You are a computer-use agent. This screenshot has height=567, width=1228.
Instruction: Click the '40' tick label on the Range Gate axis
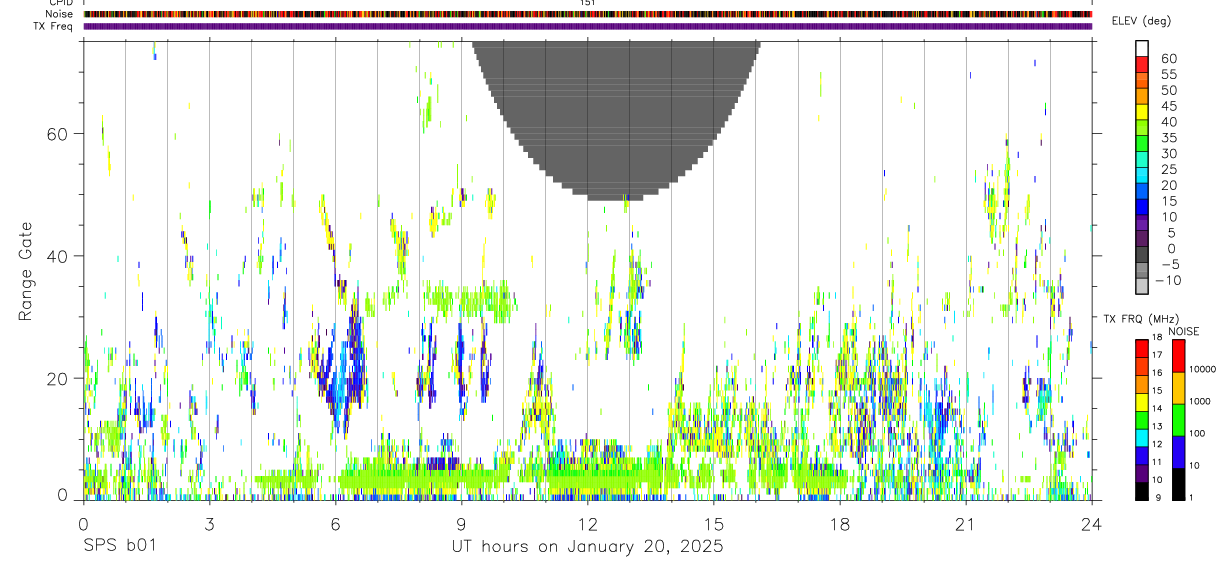58,255
